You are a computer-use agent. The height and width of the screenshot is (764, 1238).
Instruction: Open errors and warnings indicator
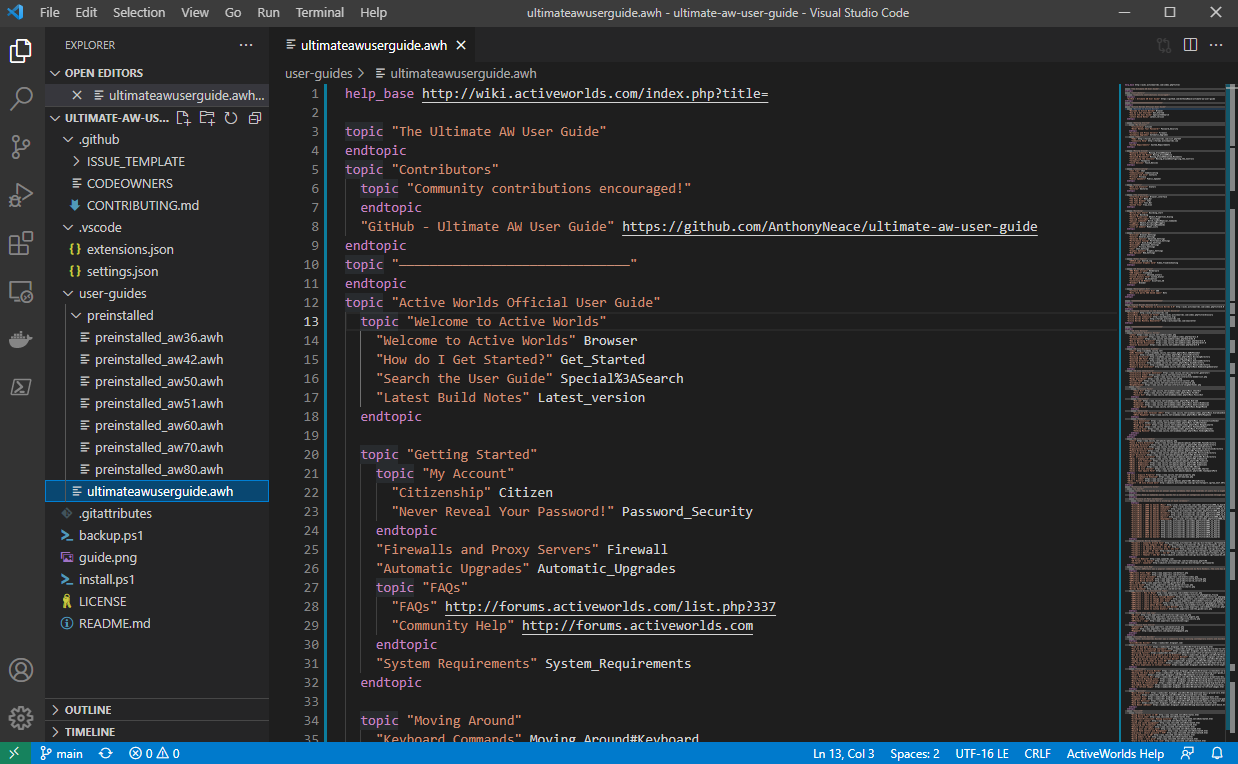(154, 753)
